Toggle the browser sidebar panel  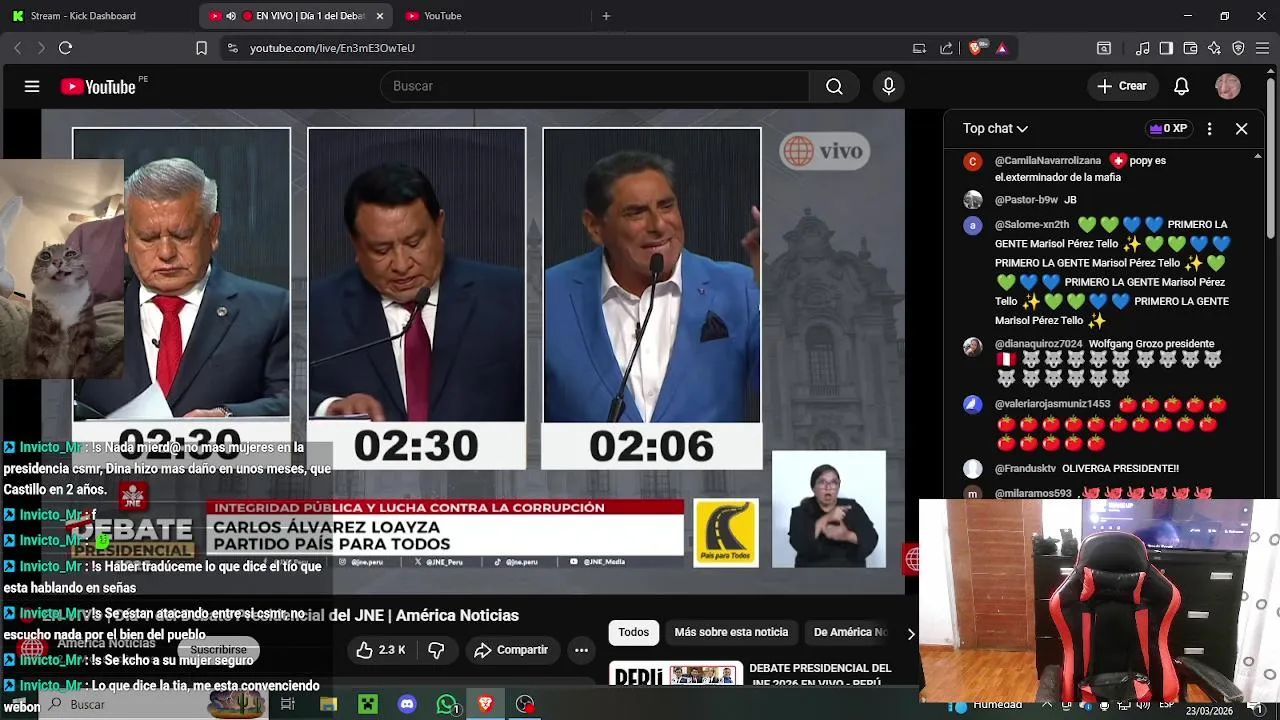coord(1166,48)
